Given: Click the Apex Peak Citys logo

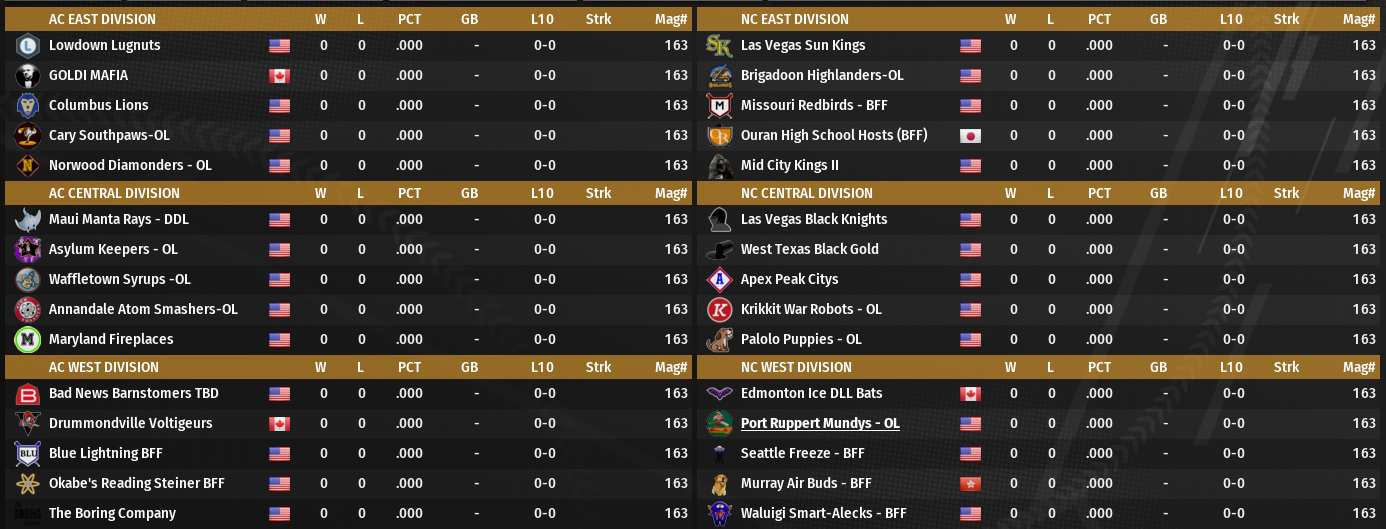Looking at the screenshot, I should click(x=719, y=279).
